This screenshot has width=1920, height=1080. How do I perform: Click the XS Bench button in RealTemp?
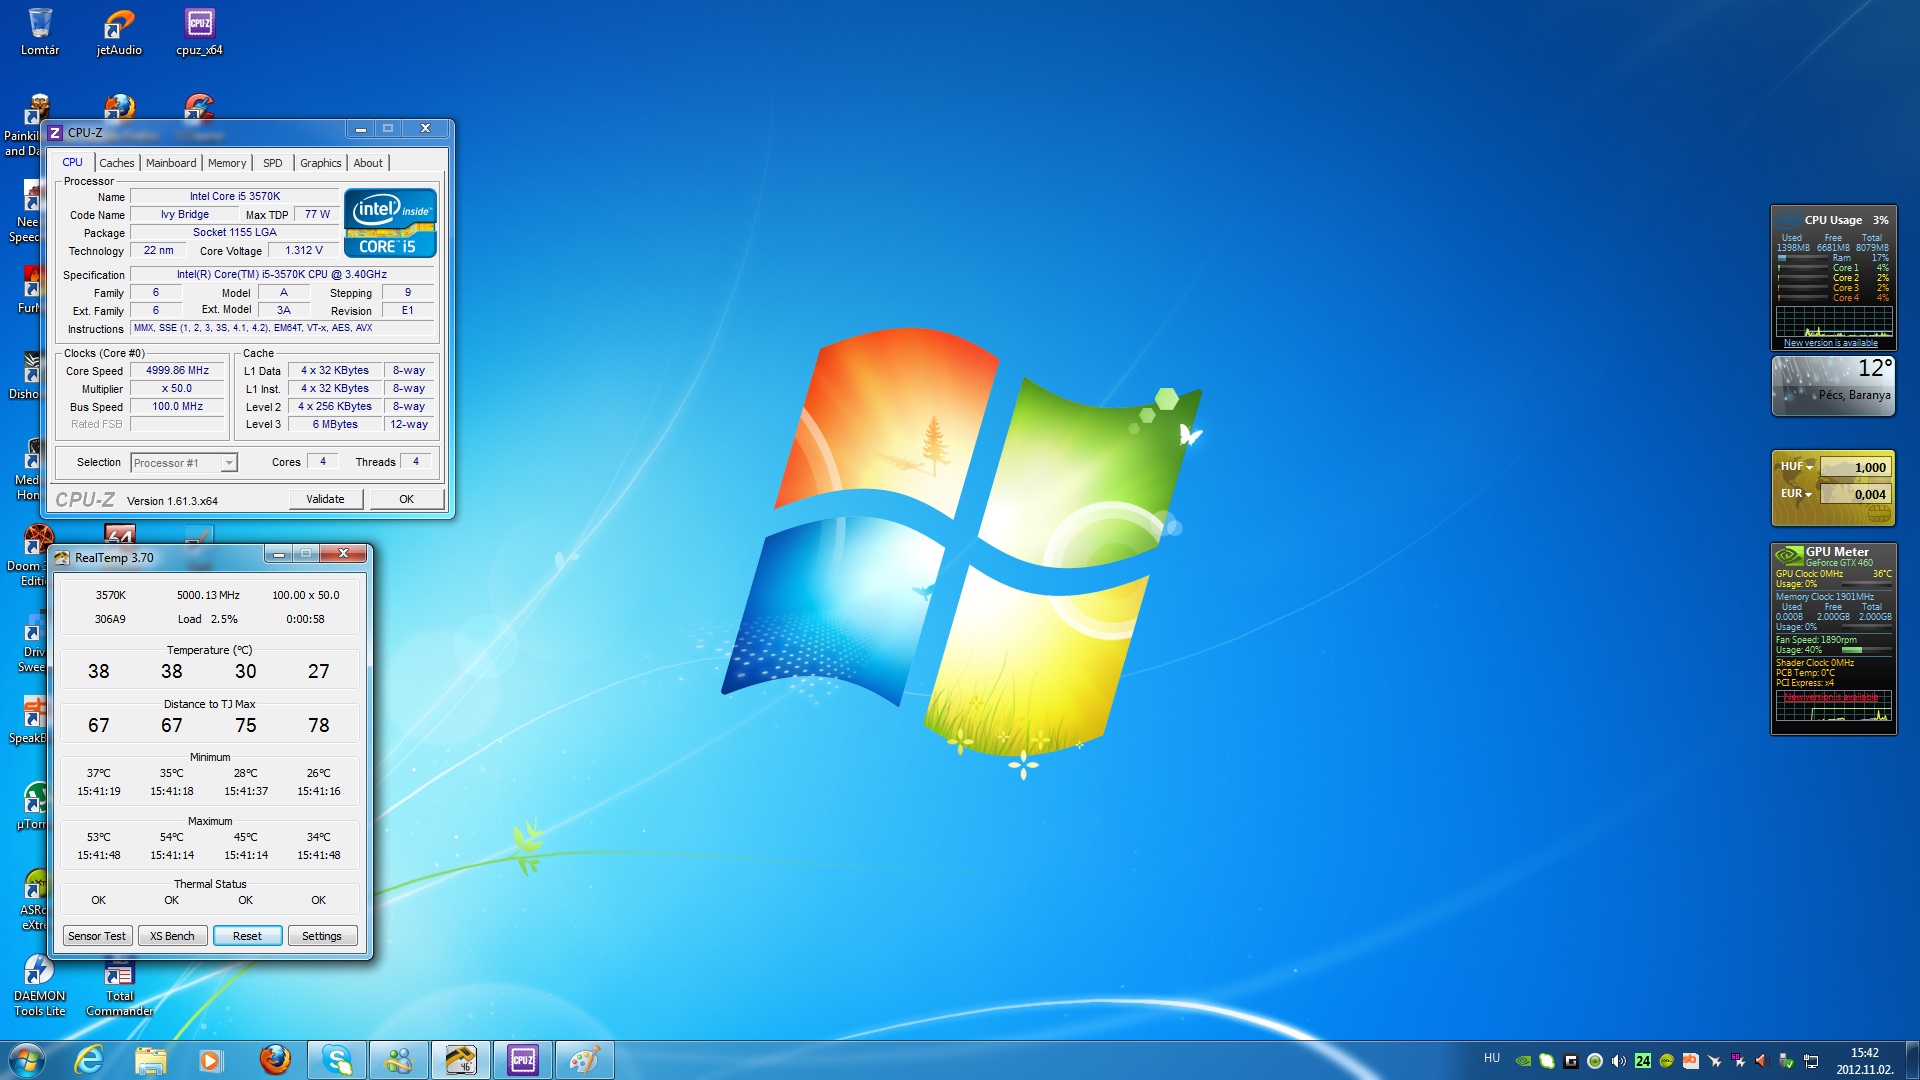tap(172, 936)
